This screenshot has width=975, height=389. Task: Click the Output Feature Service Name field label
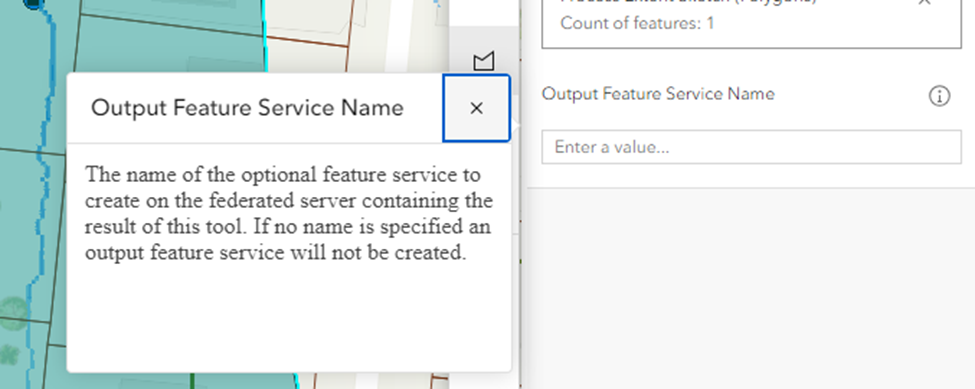pos(658,94)
